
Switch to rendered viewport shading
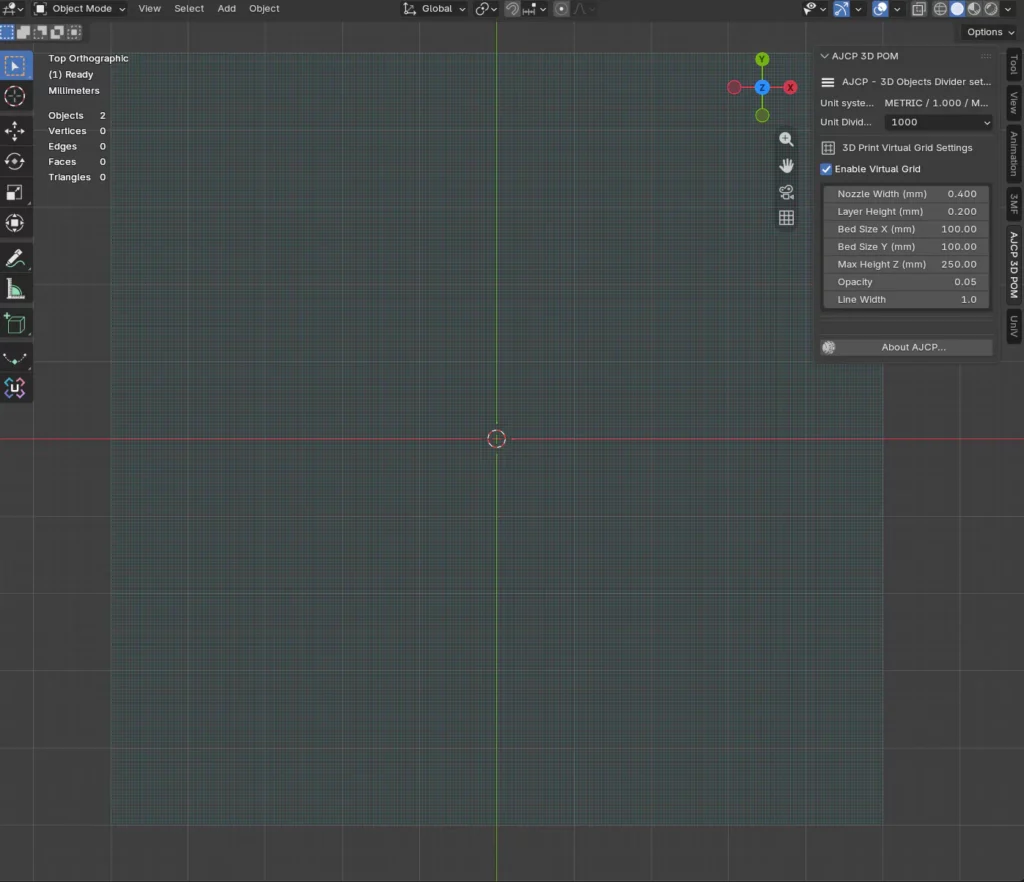coord(991,8)
